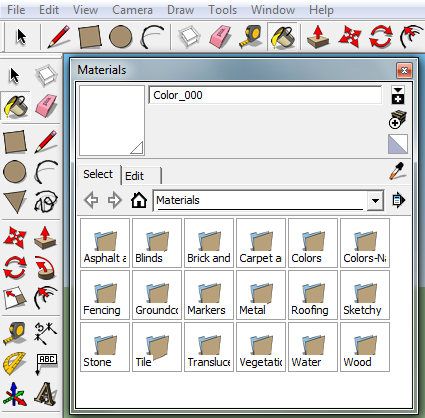This screenshot has height=418, width=425.
Task: Open the Window menu
Action: [273, 10]
